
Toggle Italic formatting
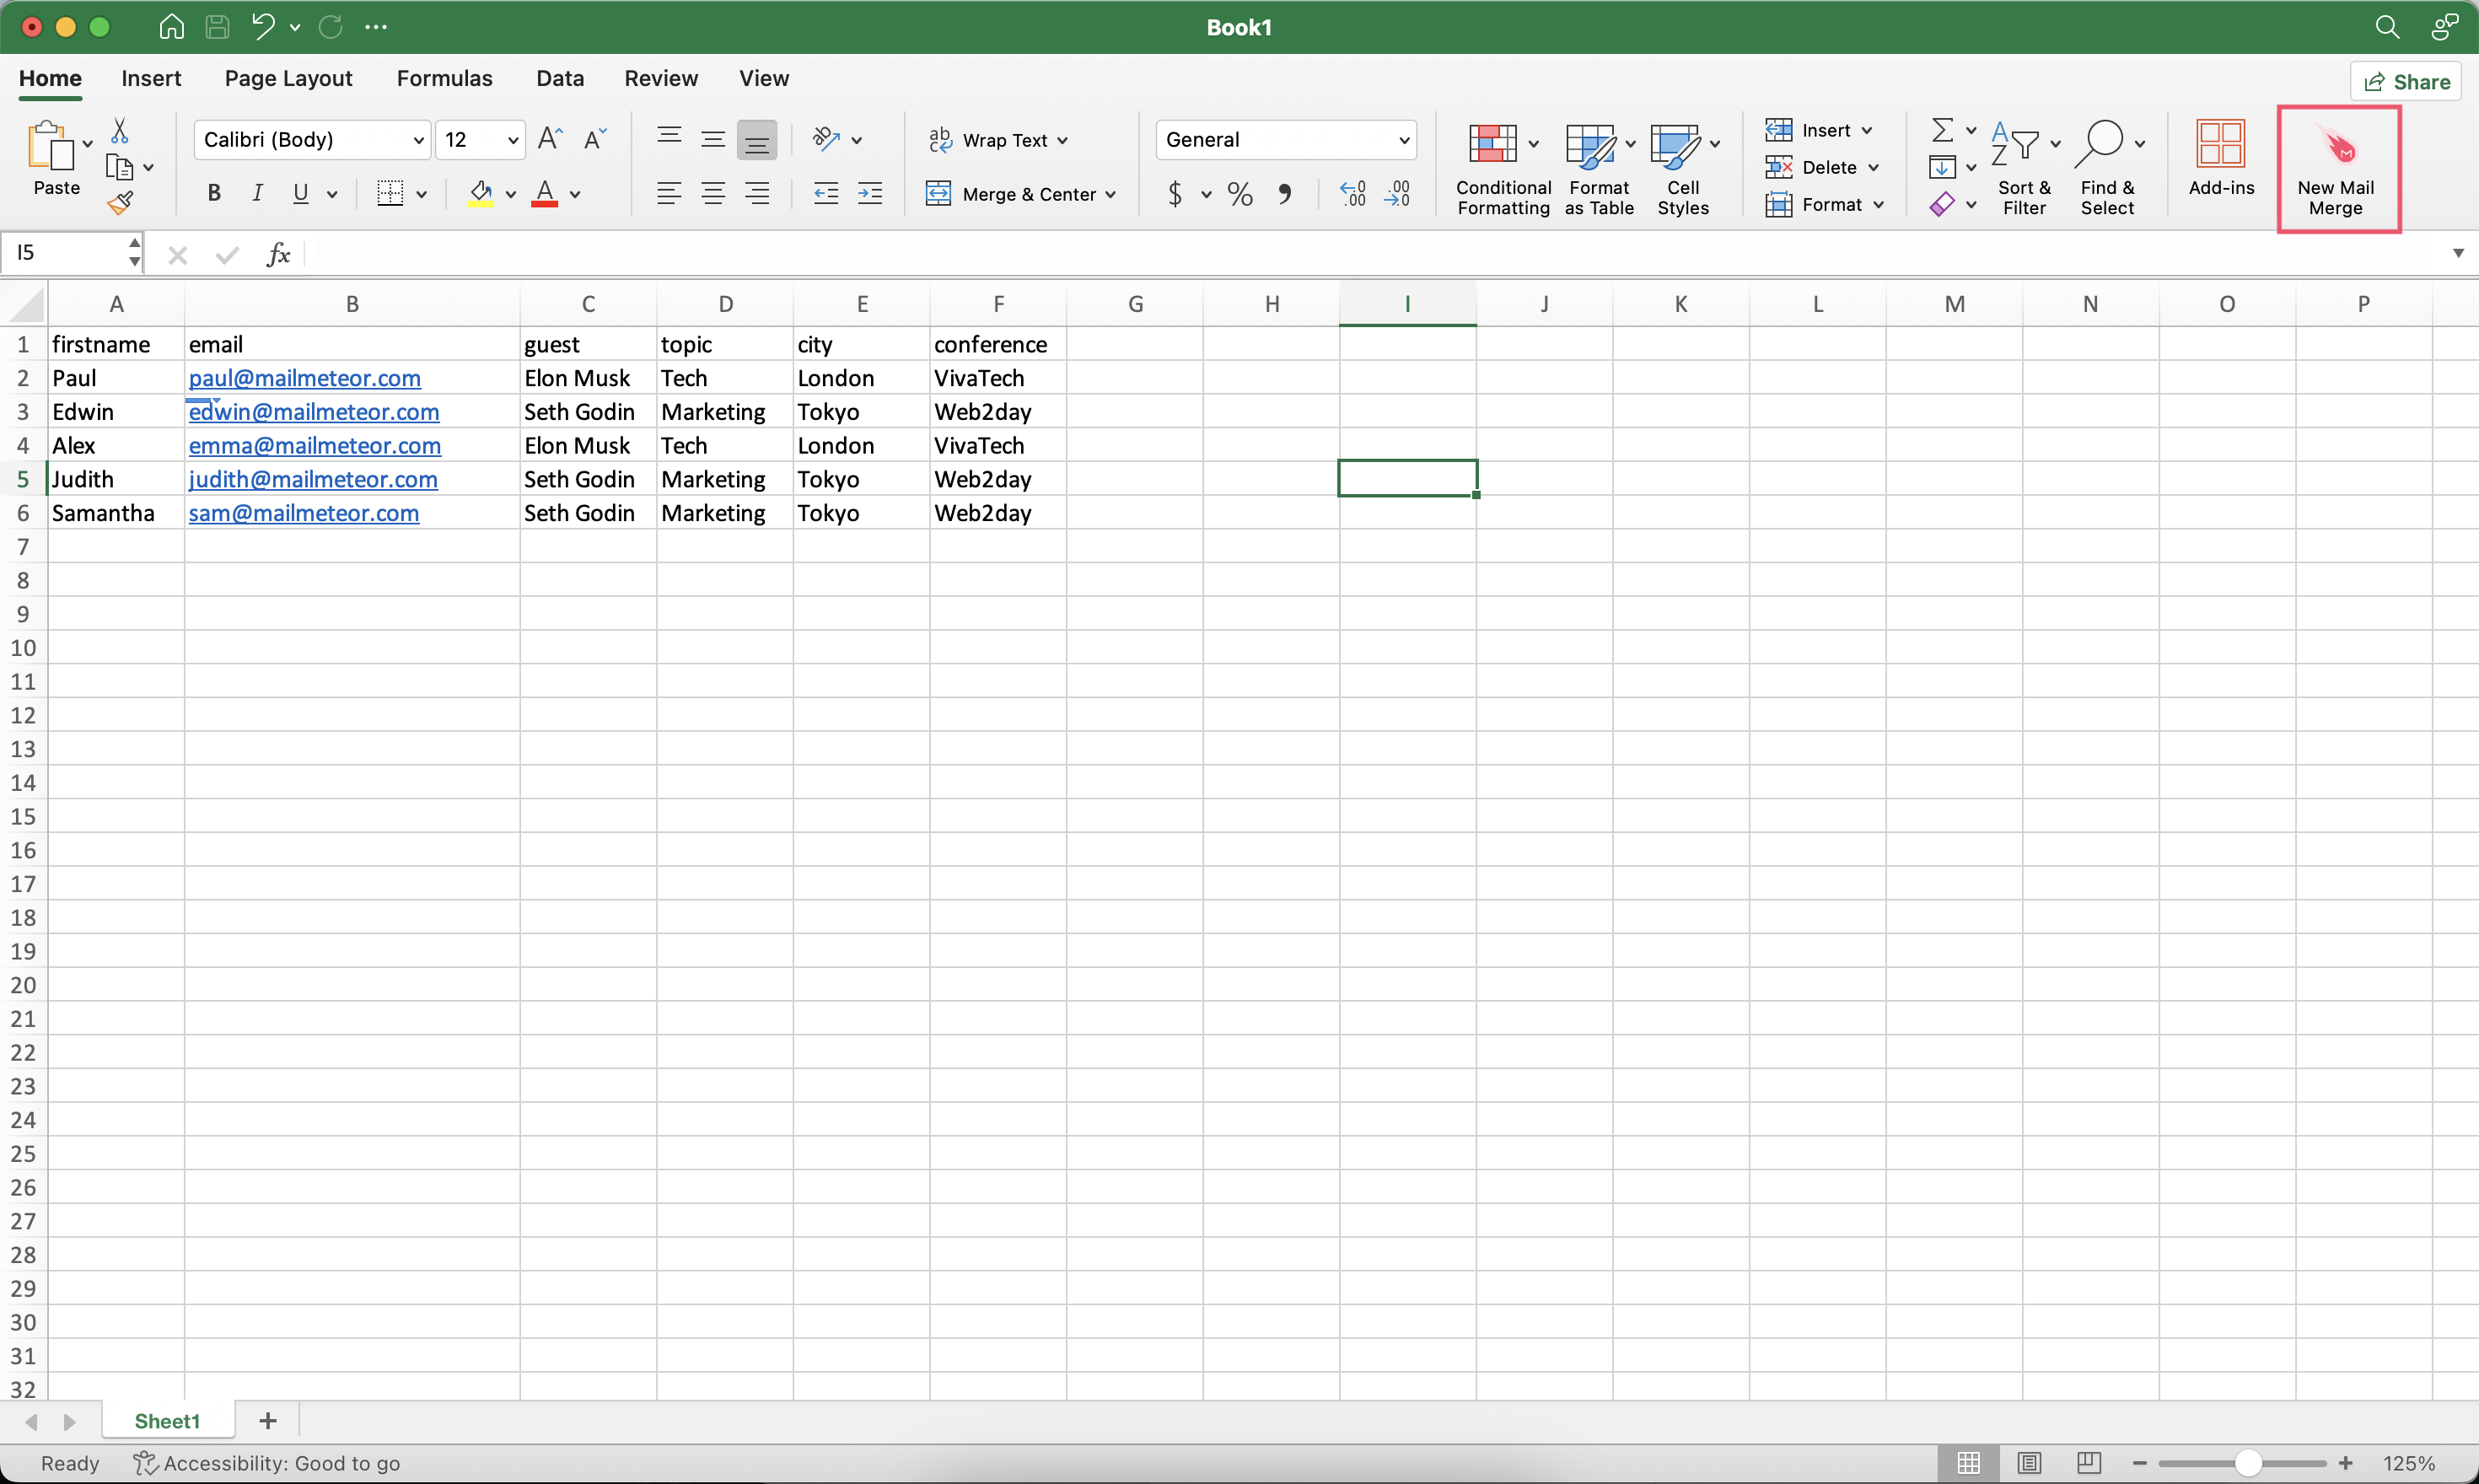point(257,193)
